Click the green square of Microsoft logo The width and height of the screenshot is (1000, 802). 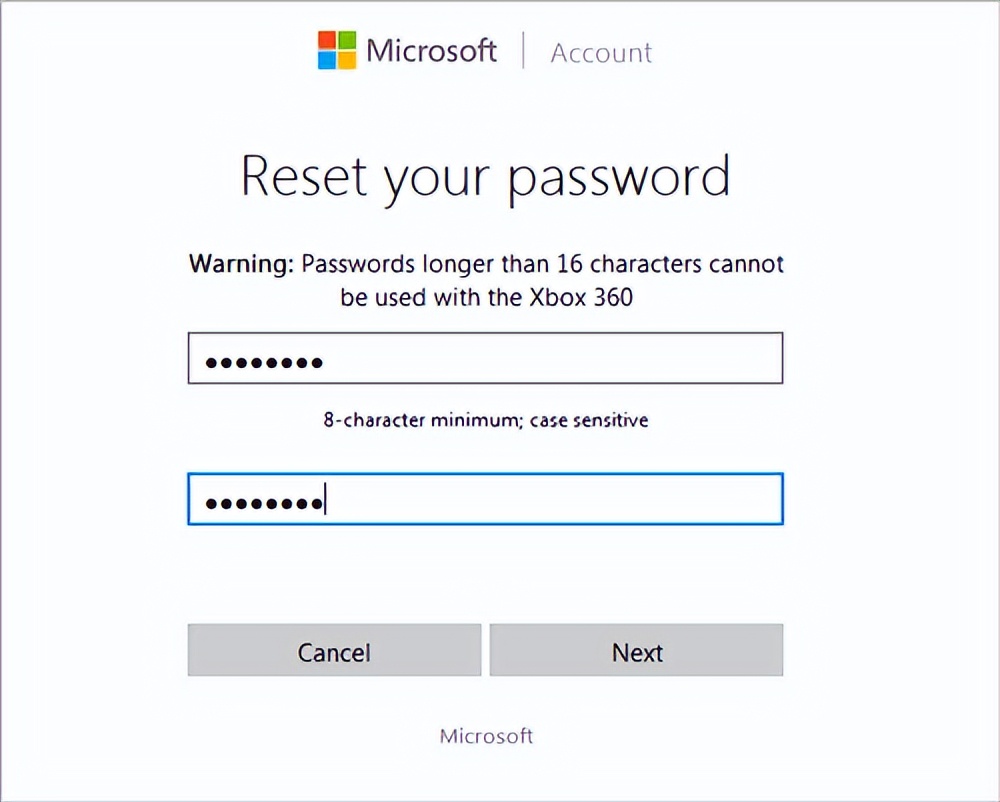(x=347, y=40)
